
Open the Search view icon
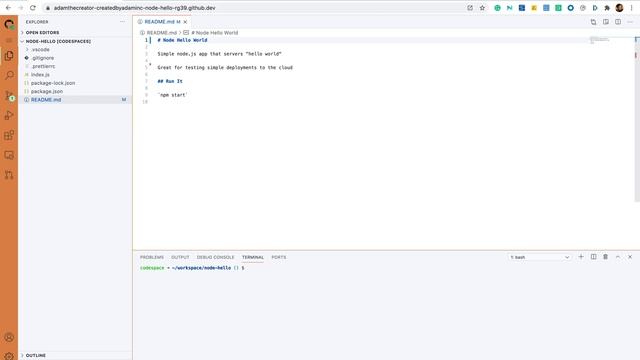pyautogui.click(x=9, y=75)
